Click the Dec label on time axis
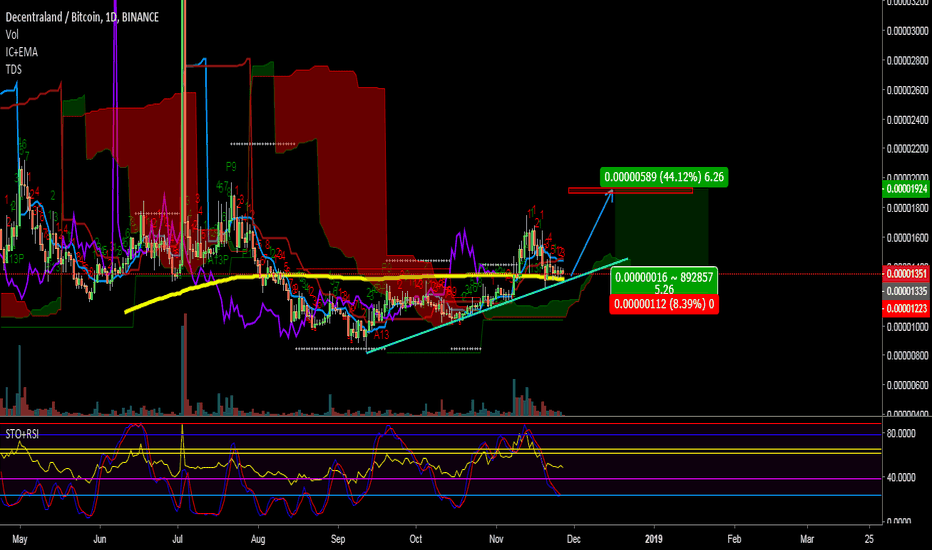Viewport: 932px width, 550px height. pyautogui.click(x=574, y=539)
